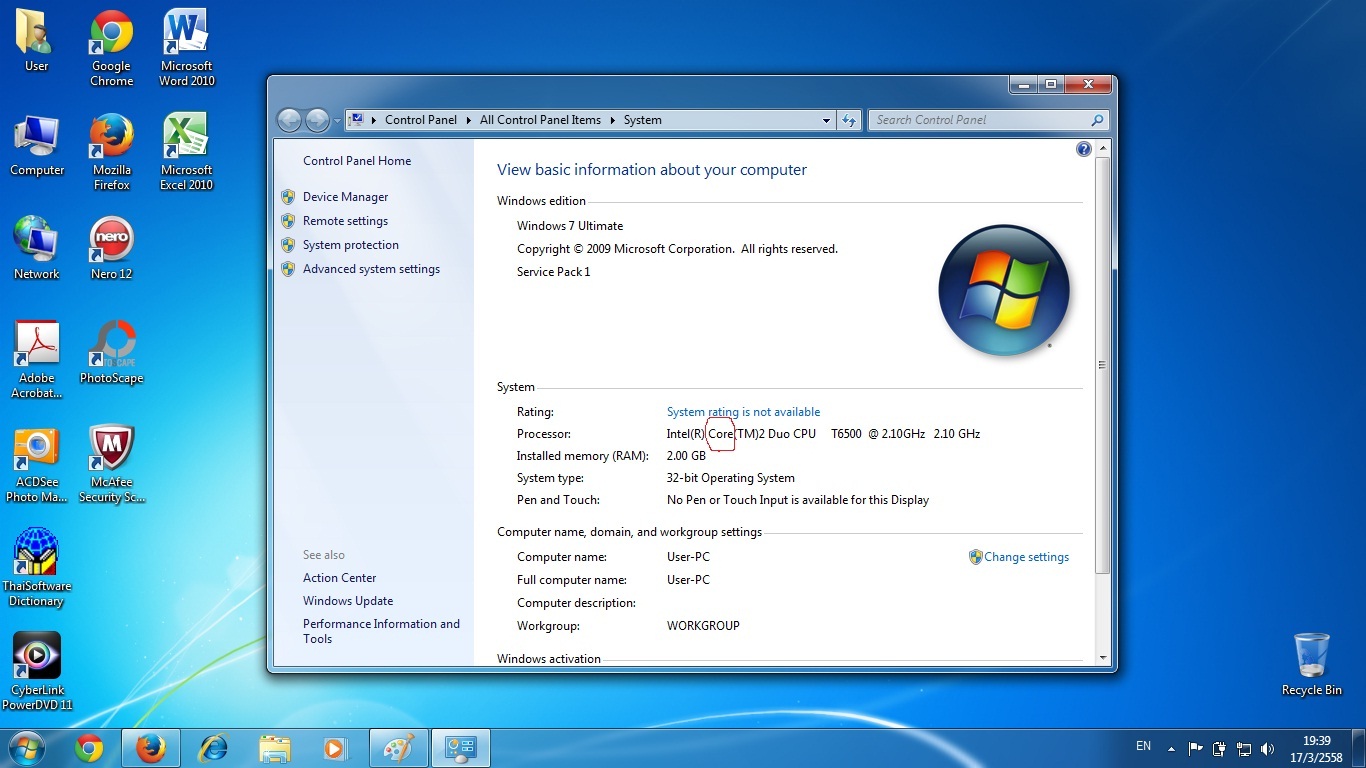This screenshot has height=768, width=1366.
Task: Open Paint from the taskbar
Action: [x=398, y=748]
